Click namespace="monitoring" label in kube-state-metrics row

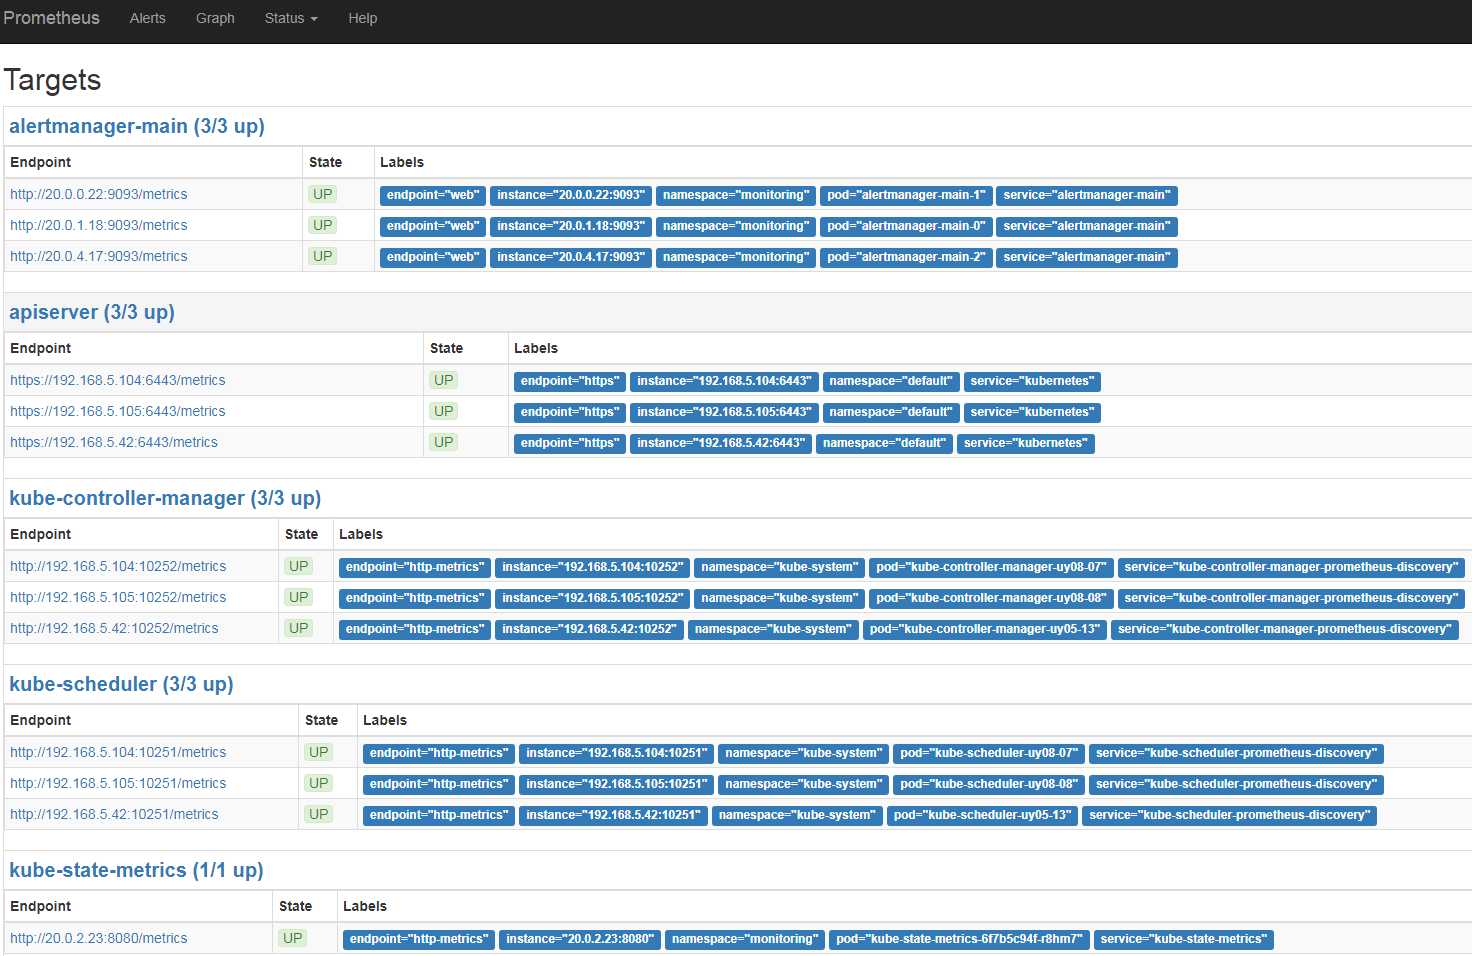click(x=745, y=939)
